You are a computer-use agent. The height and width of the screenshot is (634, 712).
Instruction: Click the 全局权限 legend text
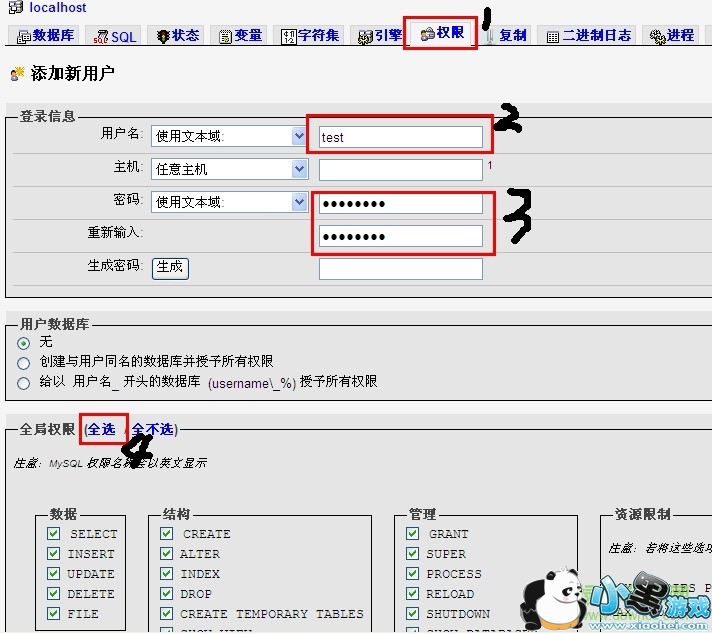click(47, 429)
